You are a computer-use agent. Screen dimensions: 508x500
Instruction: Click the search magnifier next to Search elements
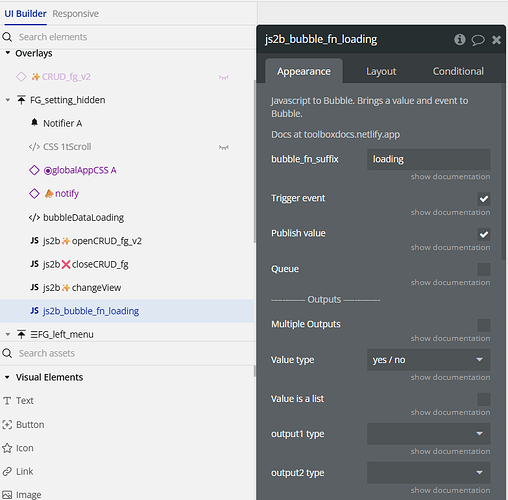click(7, 37)
